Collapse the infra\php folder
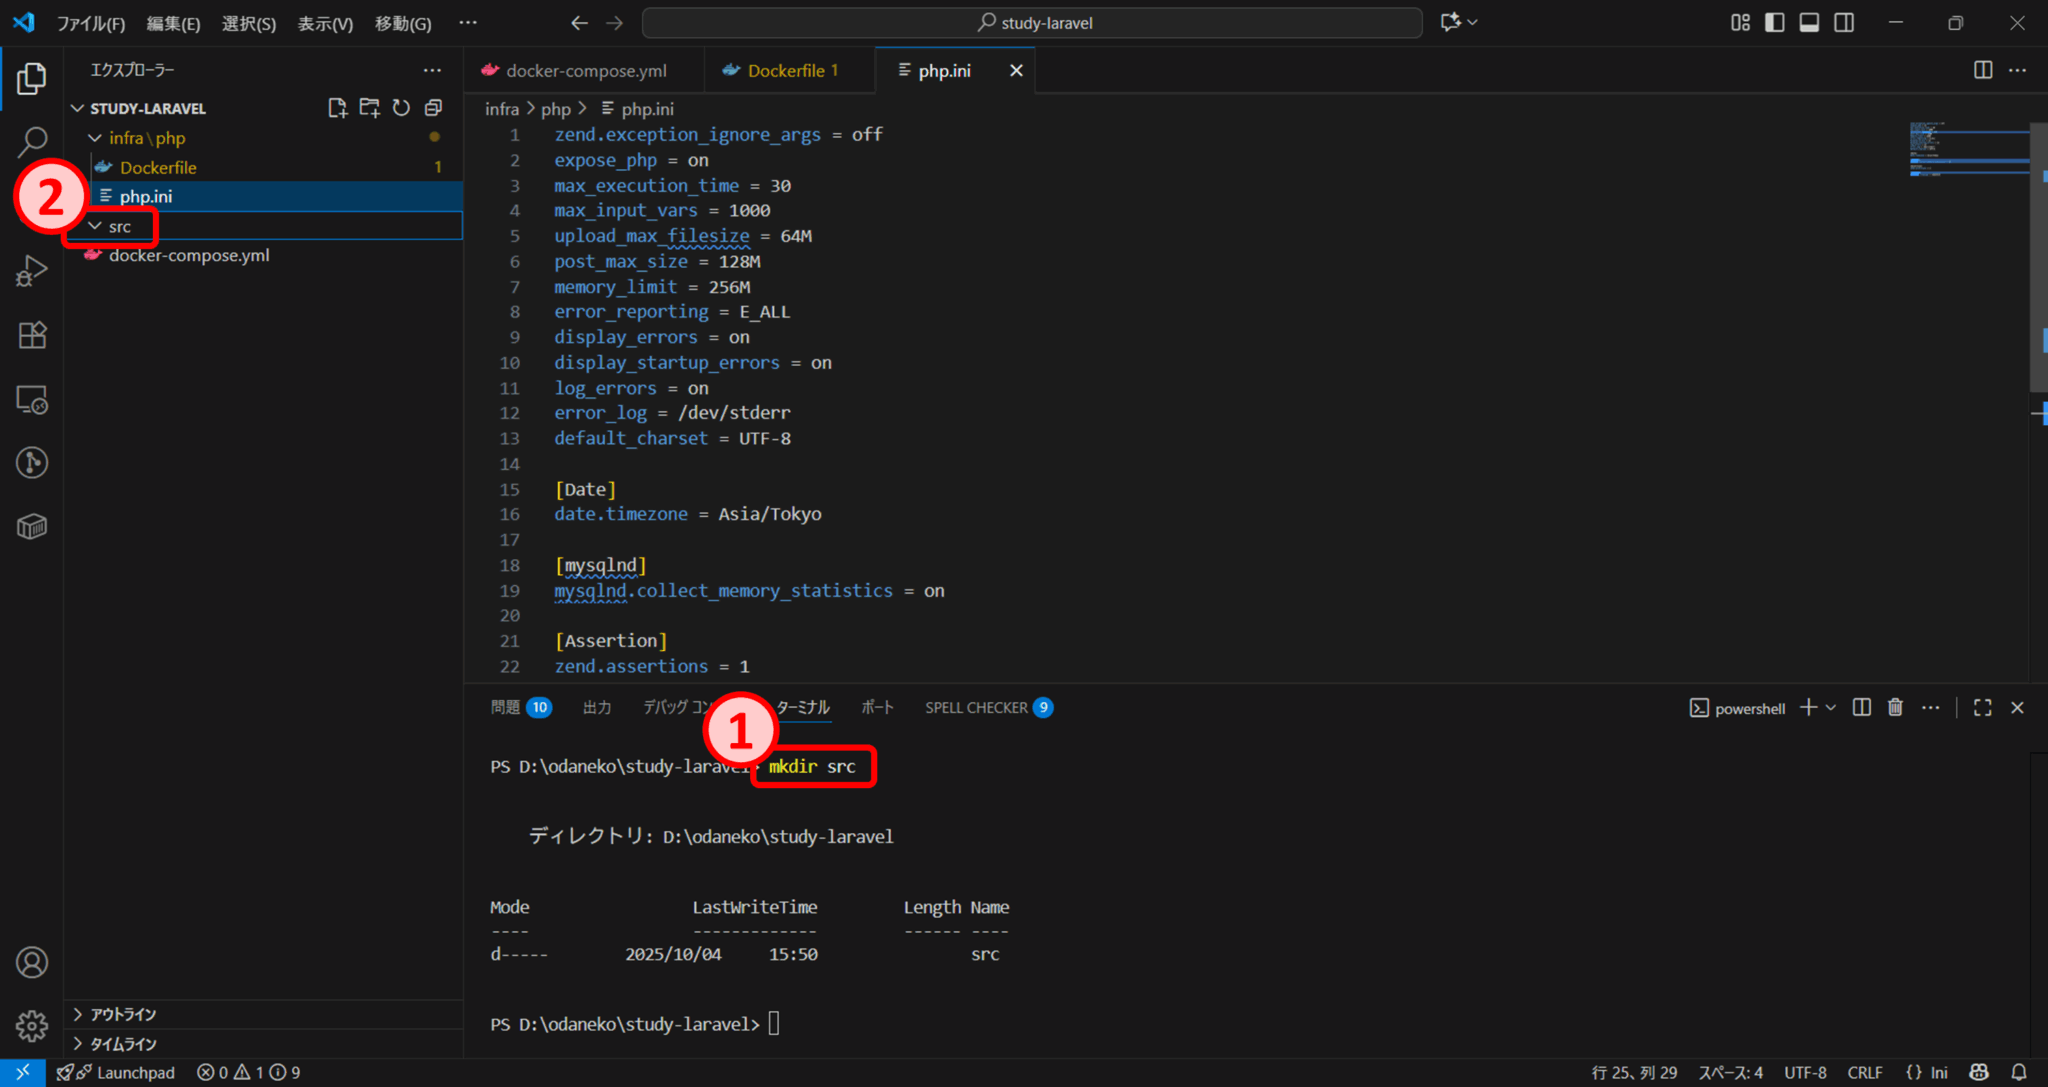The width and height of the screenshot is (2048, 1087). [x=95, y=138]
